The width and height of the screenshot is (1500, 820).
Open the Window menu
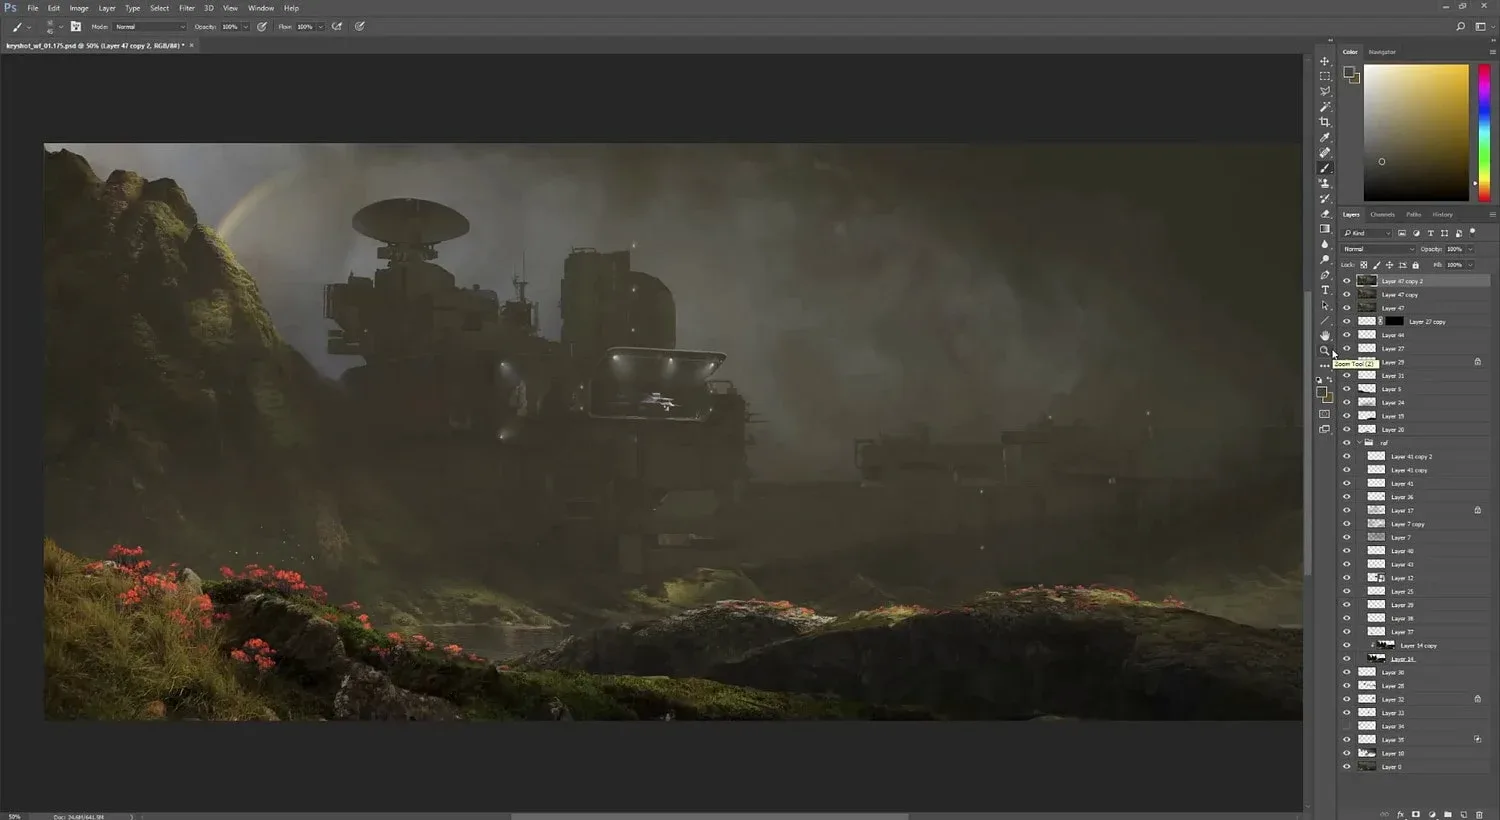pos(261,8)
